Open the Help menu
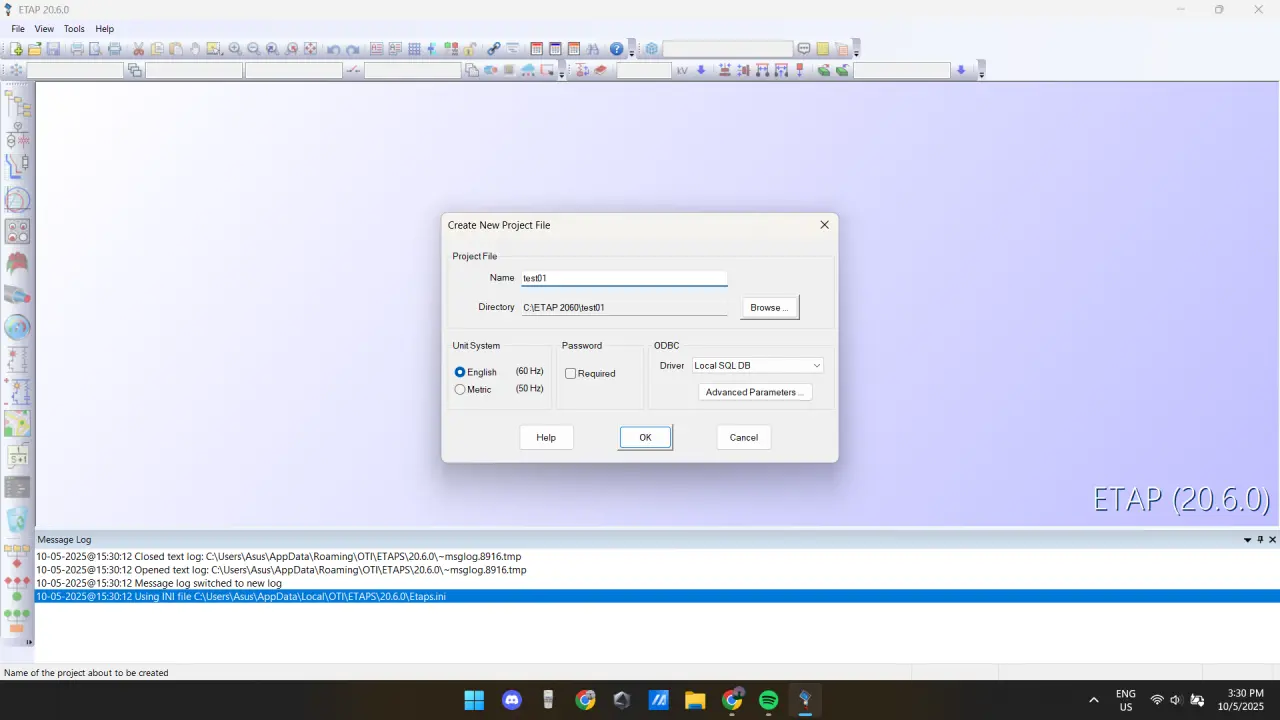Screen dimensions: 1280x720 [x=105, y=29]
